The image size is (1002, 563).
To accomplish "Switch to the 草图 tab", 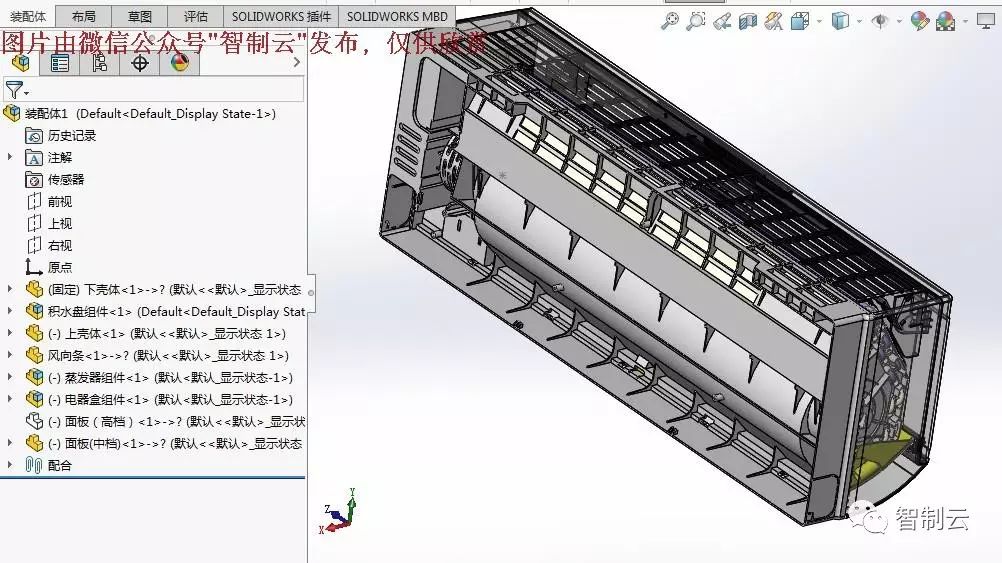I will (140, 16).
